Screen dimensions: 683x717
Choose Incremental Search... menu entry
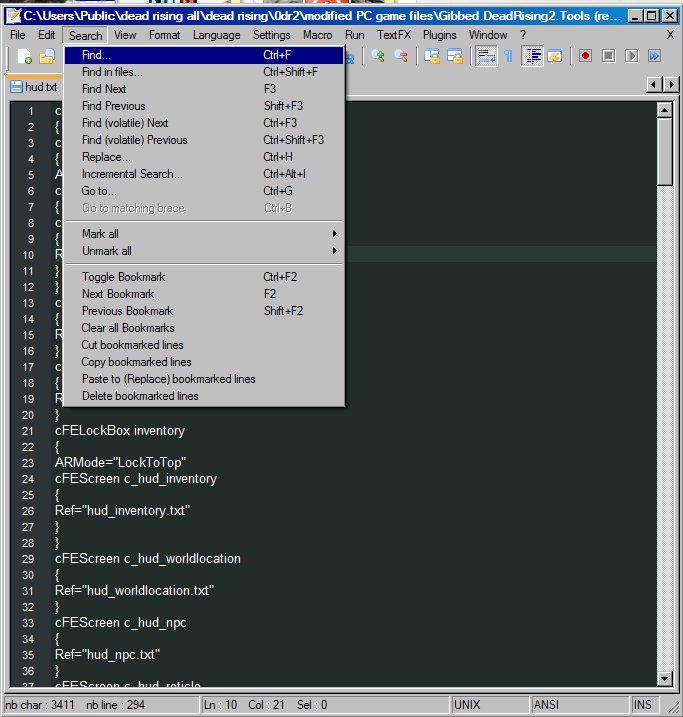(204, 174)
